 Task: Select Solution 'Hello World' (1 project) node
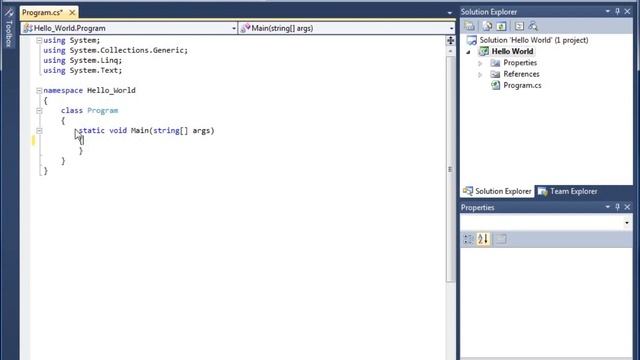pyautogui.click(x=533, y=40)
